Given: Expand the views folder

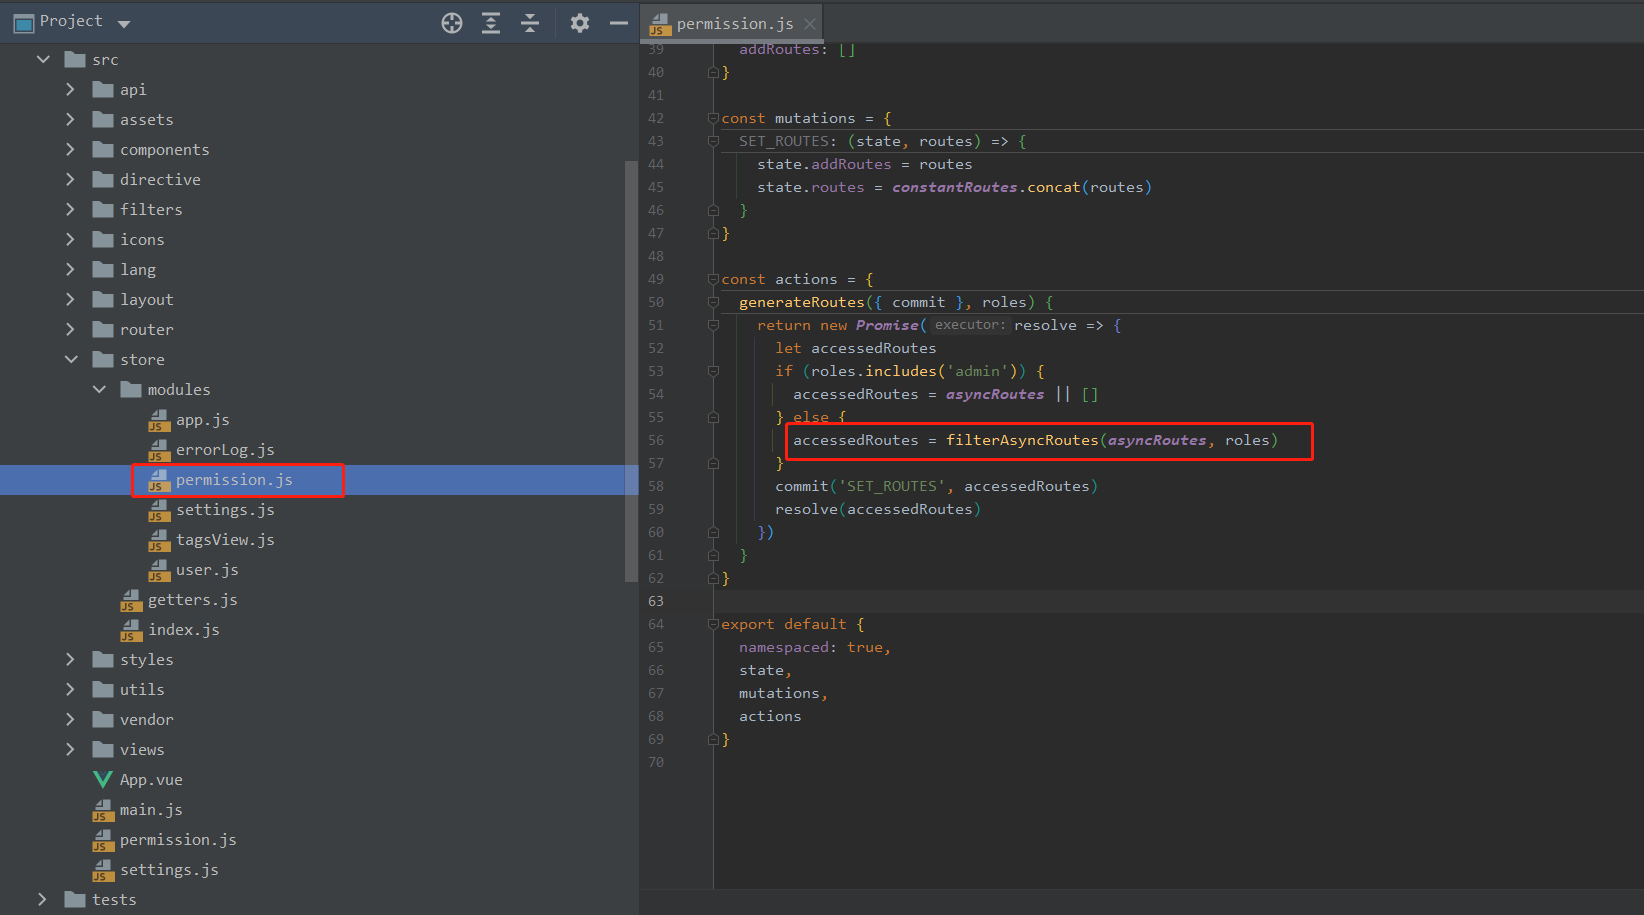Looking at the screenshot, I should 70,750.
